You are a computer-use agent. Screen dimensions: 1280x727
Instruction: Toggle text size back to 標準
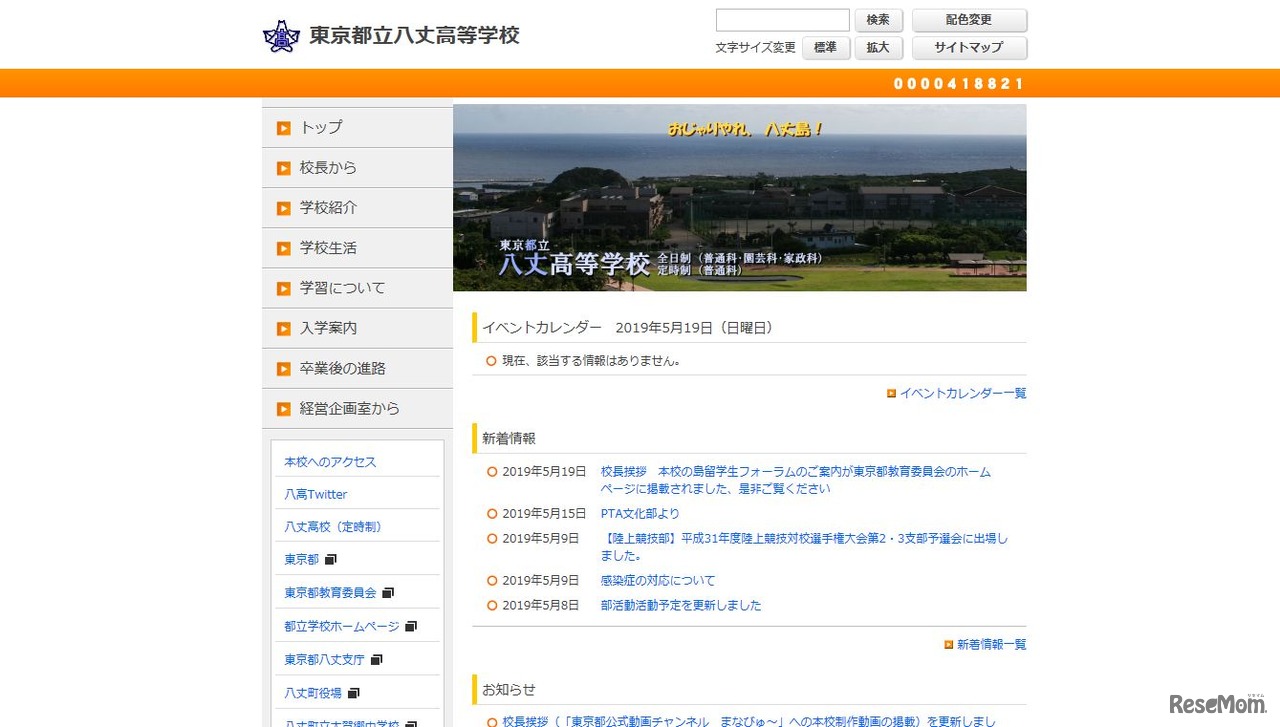click(x=825, y=47)
